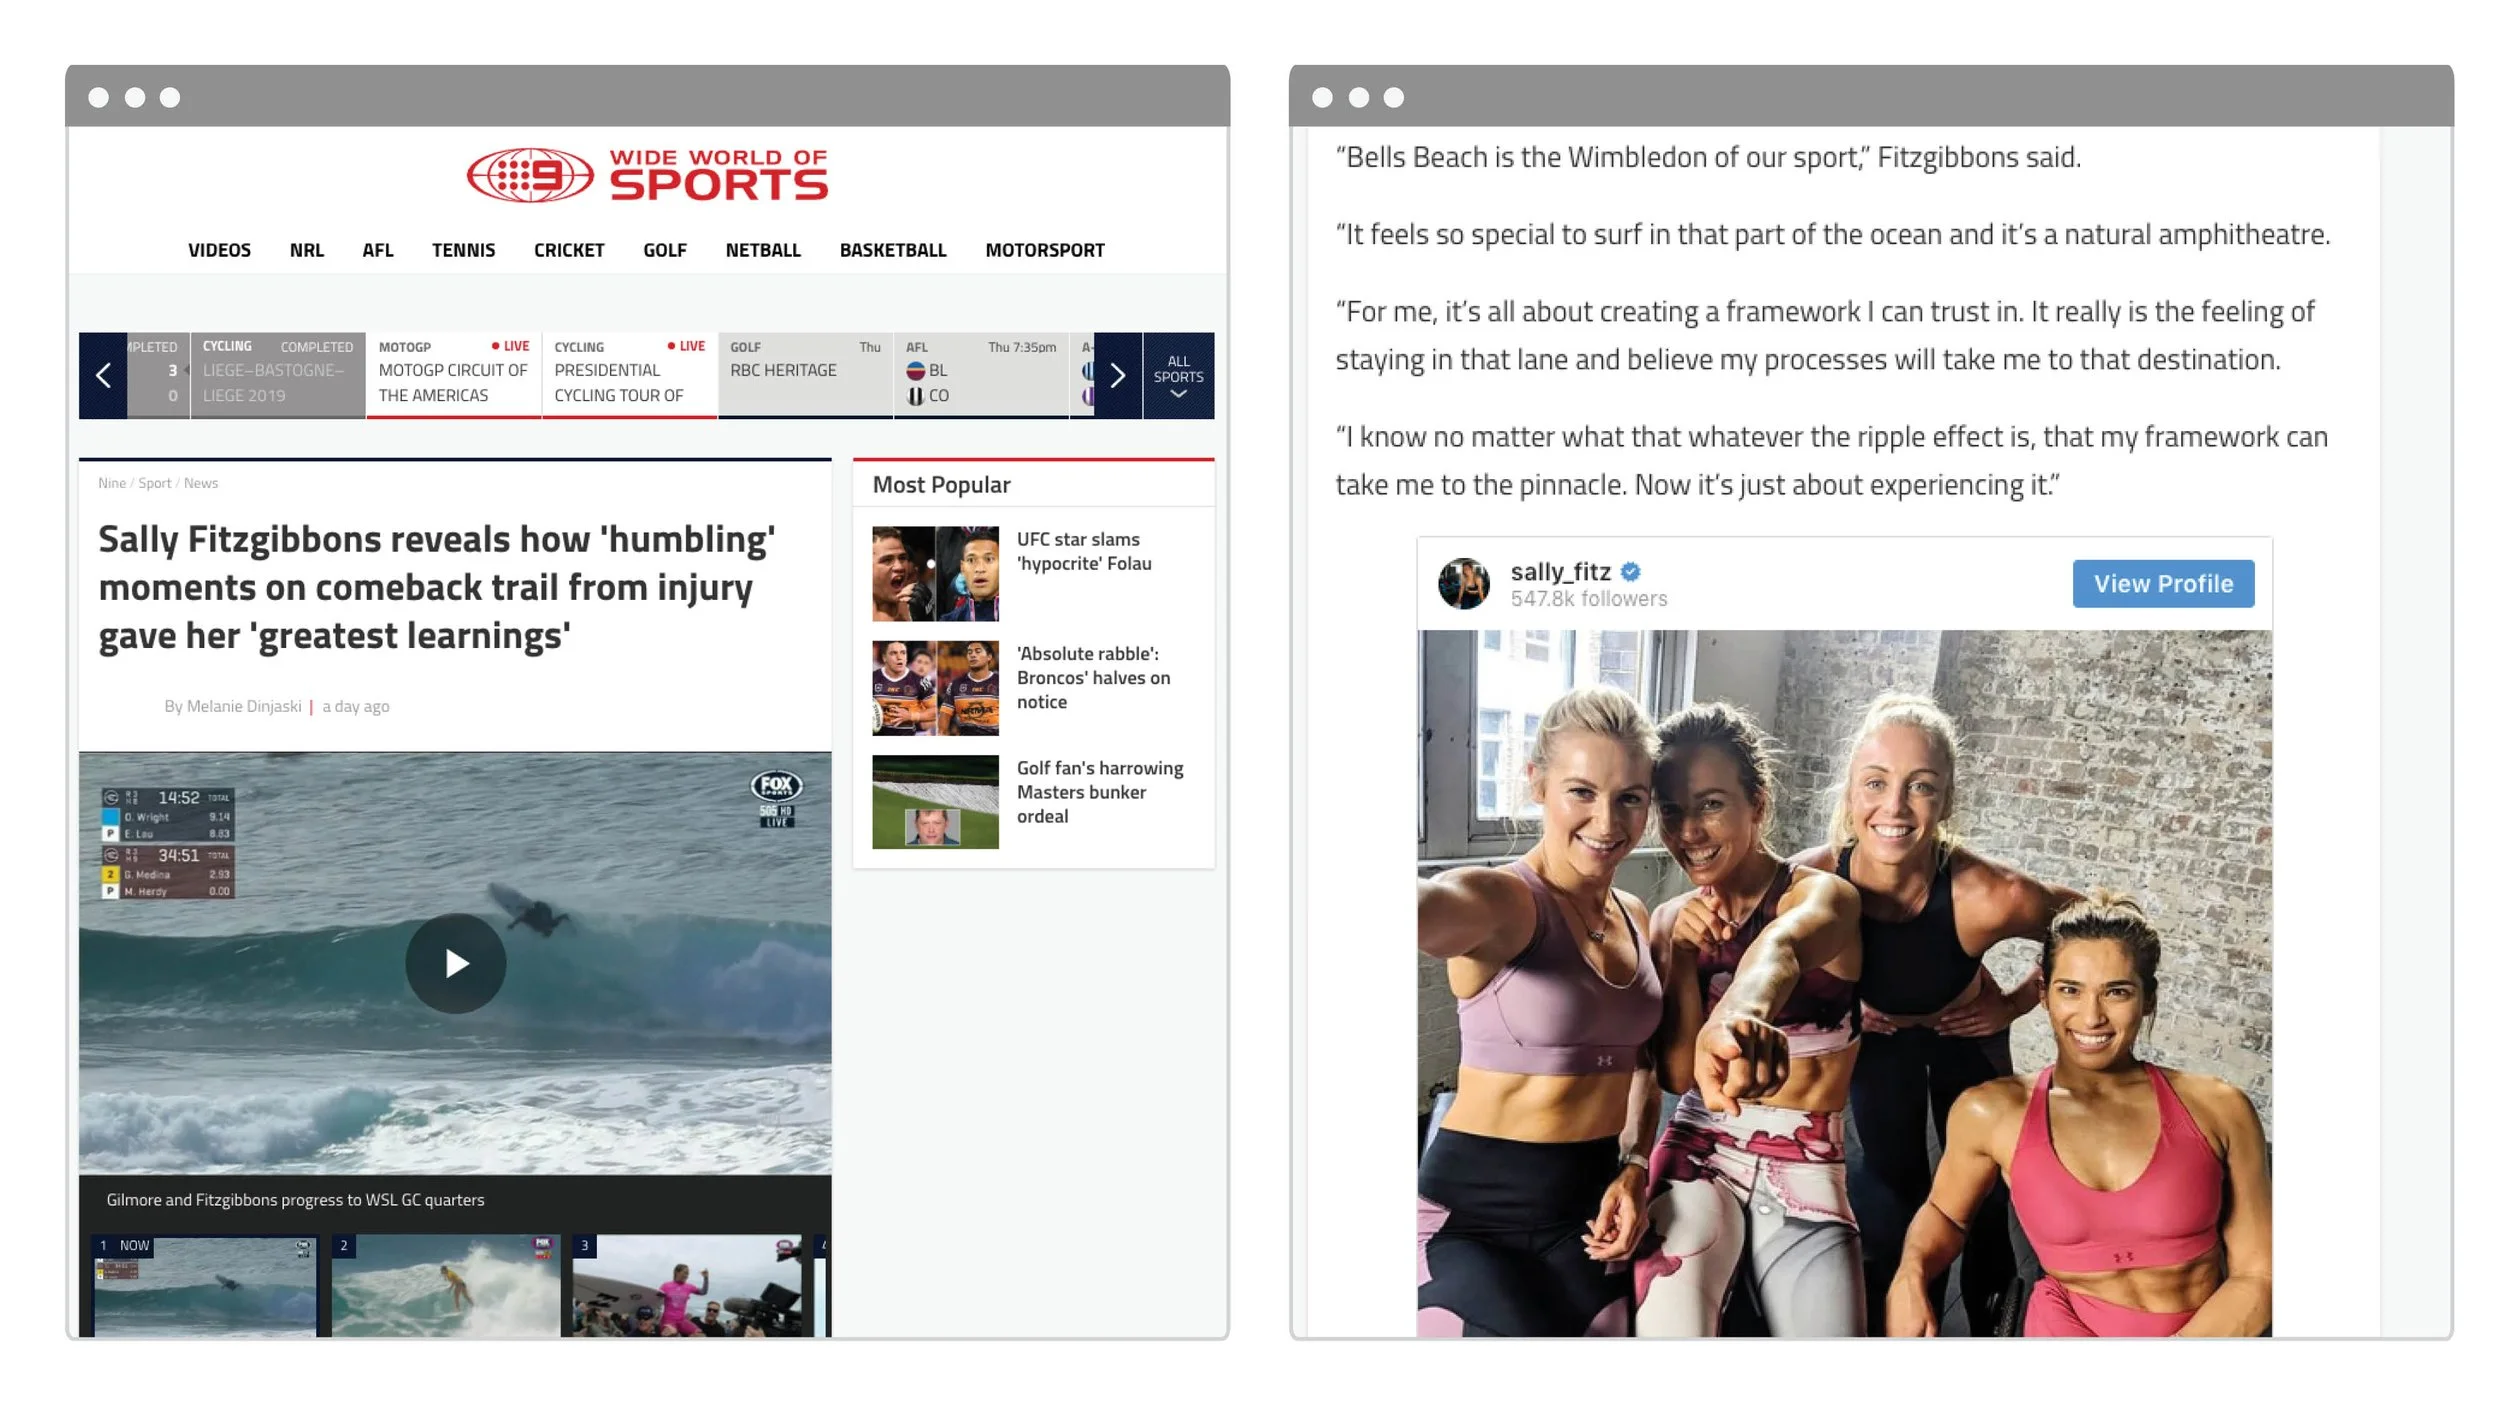This screenshot has height=1406, width=2500.
Task: Click the News breadcrumb link
Action: coord(201,483)
